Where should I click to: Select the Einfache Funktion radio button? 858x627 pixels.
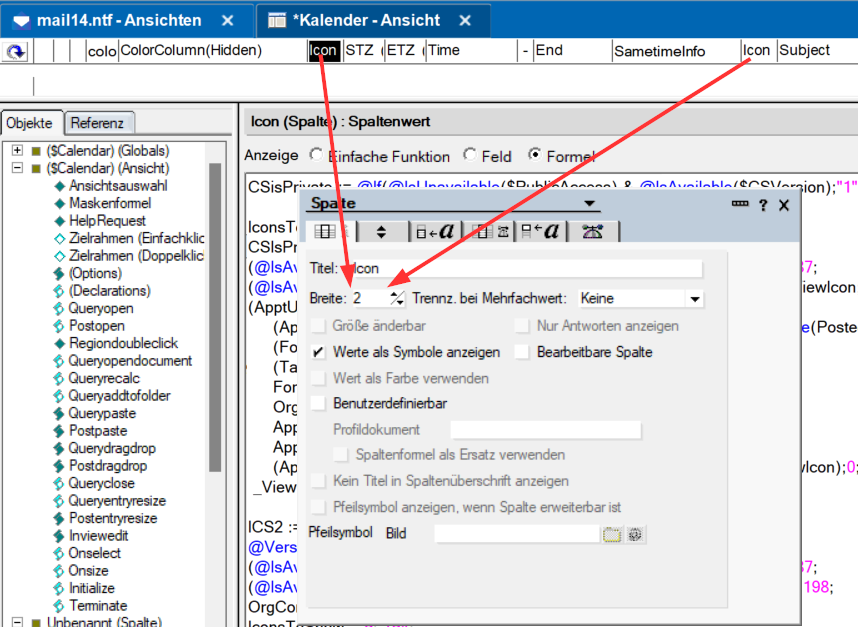pyautogui.click(x=317, y=156)
